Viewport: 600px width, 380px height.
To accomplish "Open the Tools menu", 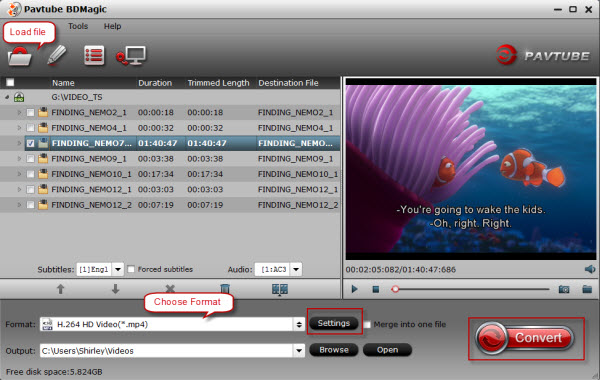I will tap(78, 26).
